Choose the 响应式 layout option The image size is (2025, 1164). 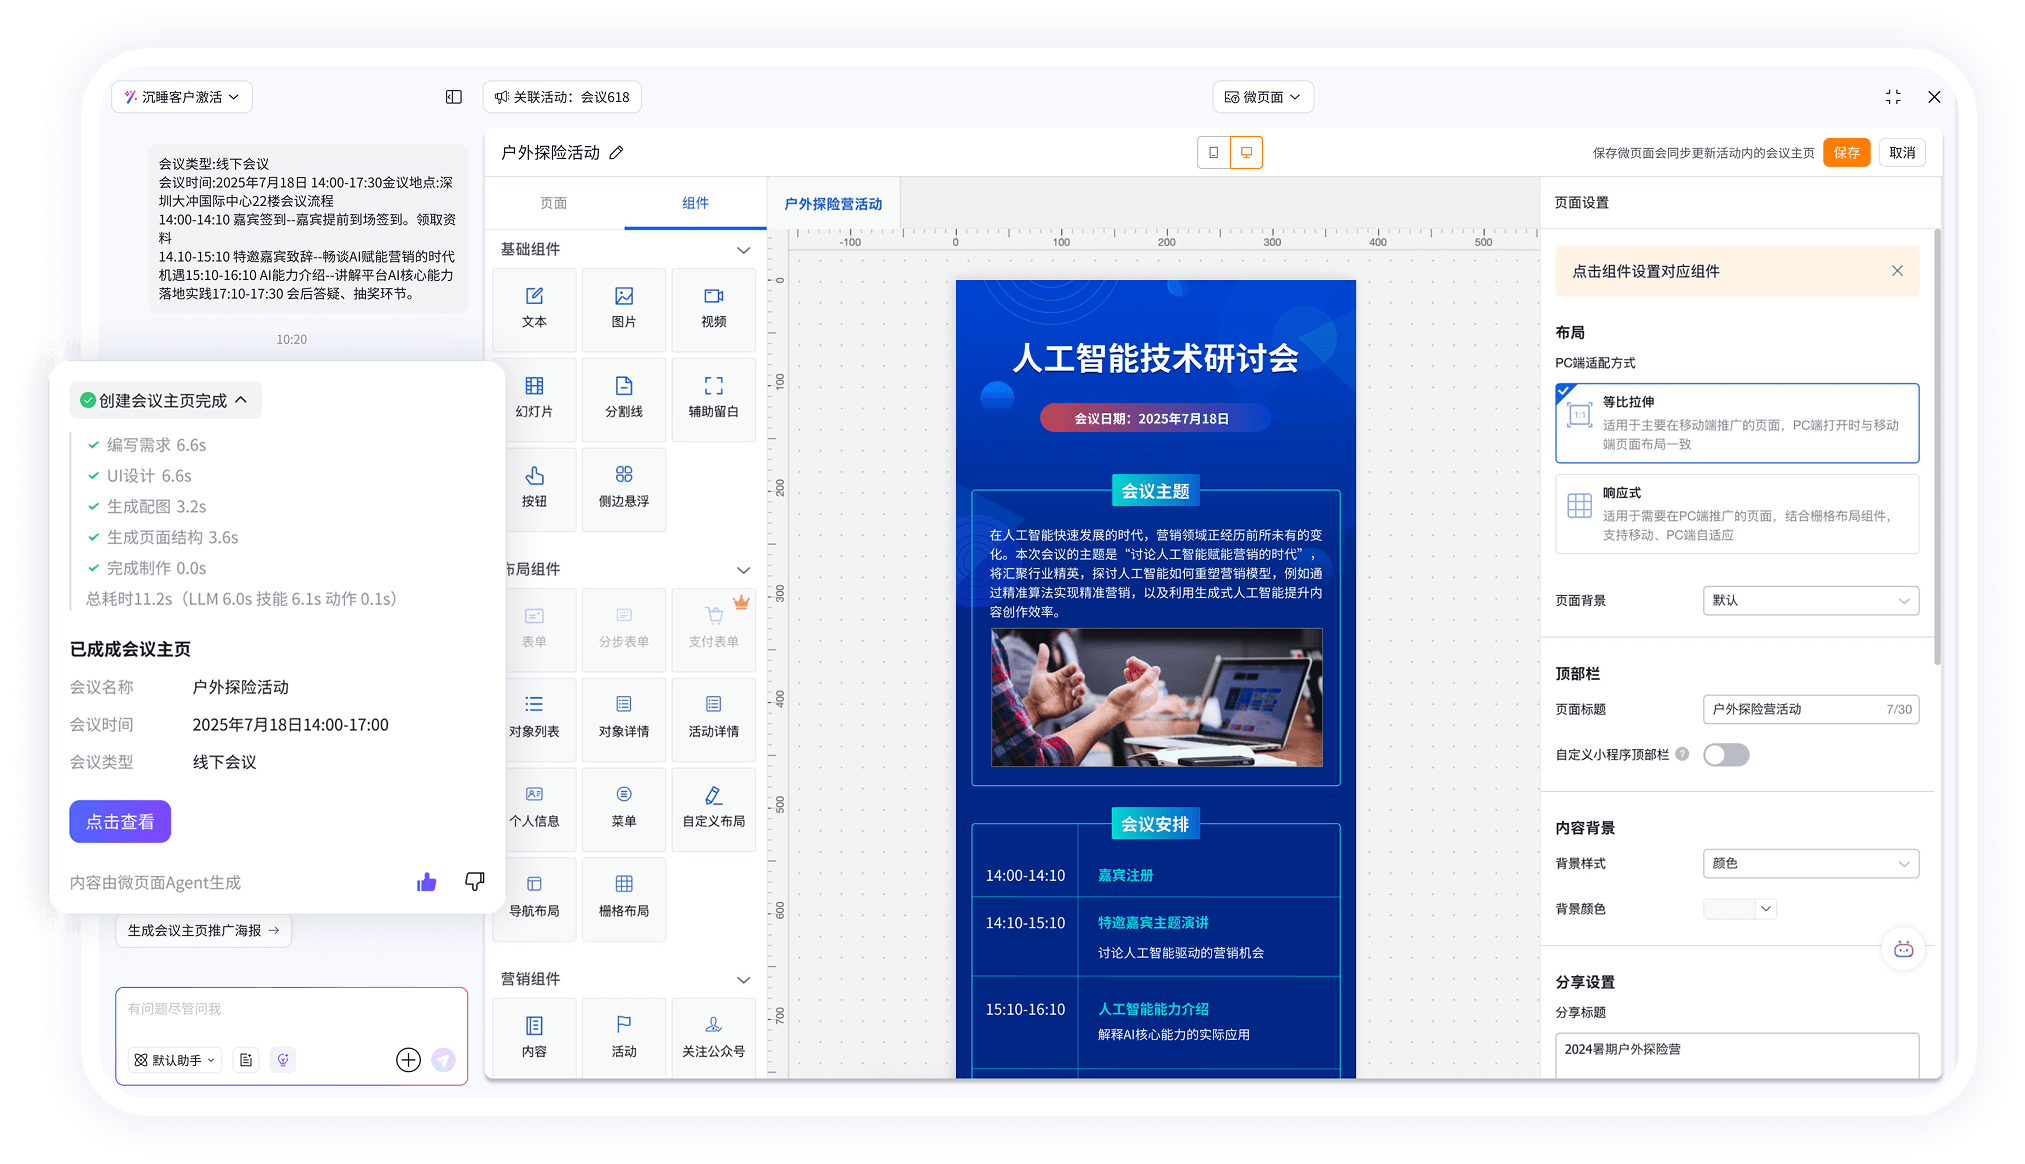pos(1737,513)
